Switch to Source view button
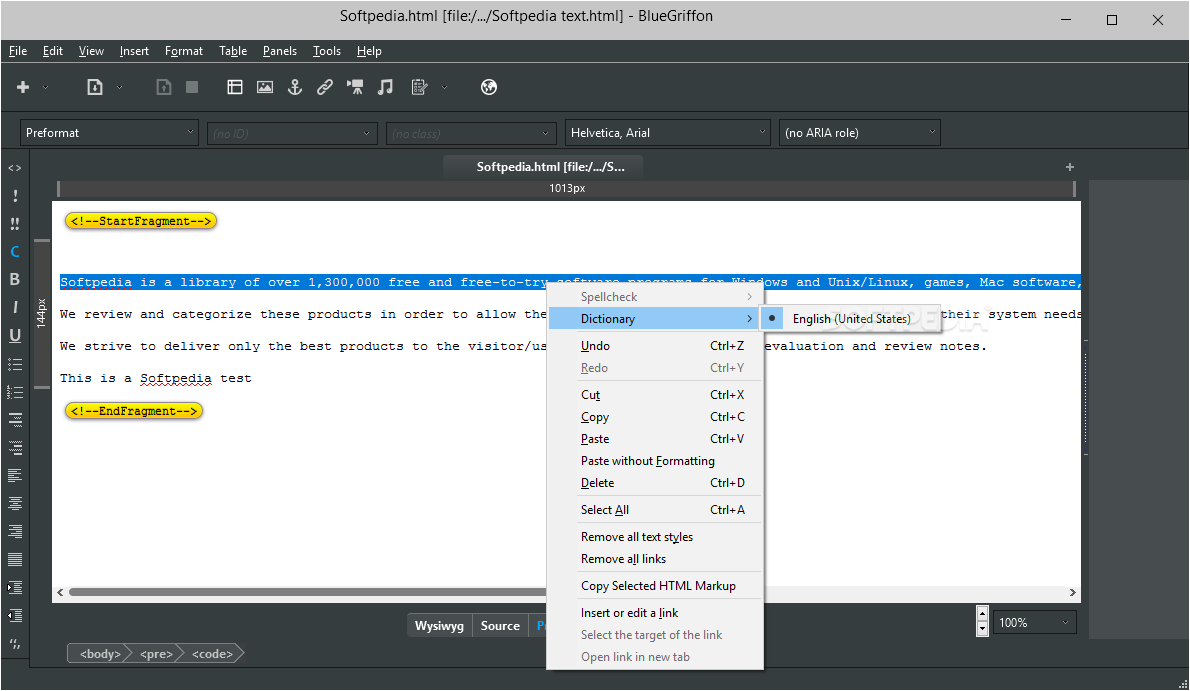The width and height of the screenshot is (1190, 691). [x=500, y=626]
